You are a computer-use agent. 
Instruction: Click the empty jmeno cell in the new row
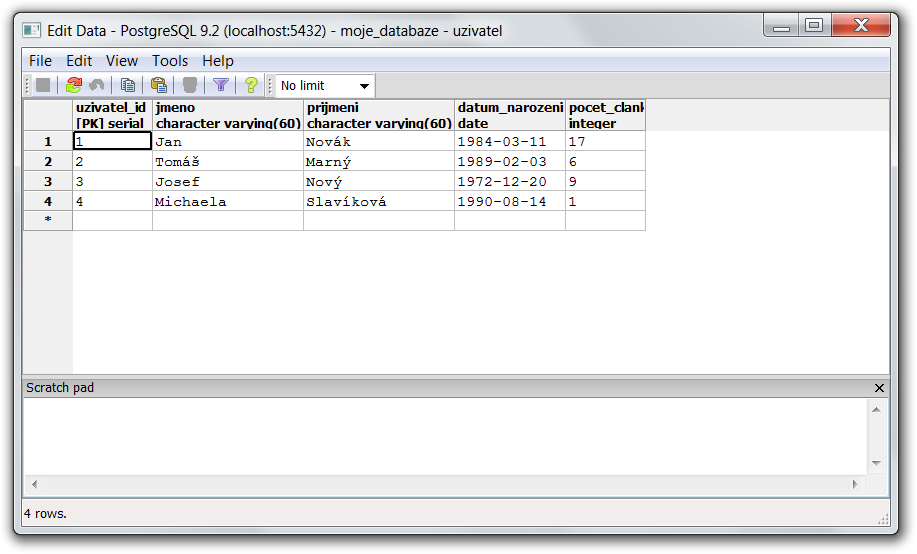pyautogui.click(x=228, y=221)
